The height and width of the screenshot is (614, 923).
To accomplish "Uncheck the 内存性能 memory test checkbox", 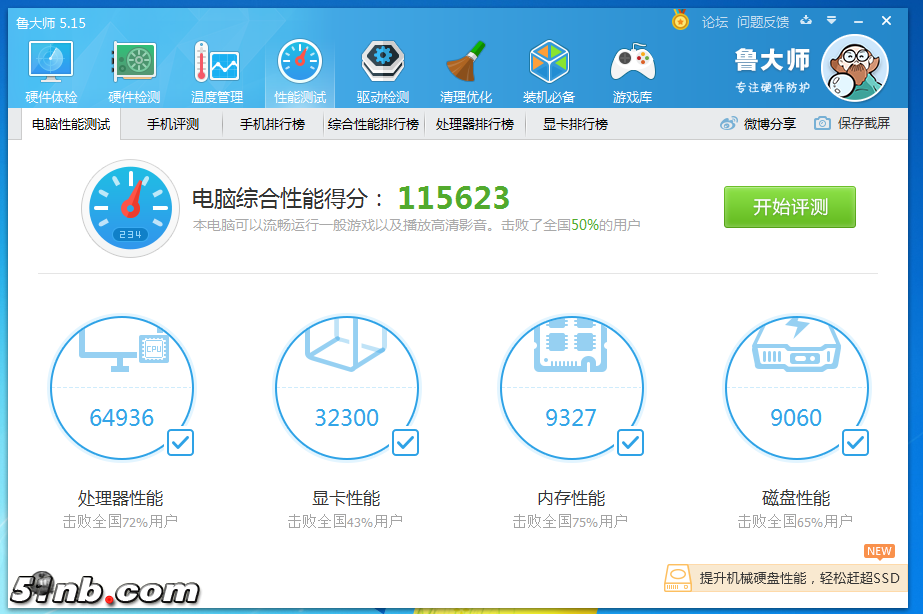I will pyautogui.click(x=630, y=442).
